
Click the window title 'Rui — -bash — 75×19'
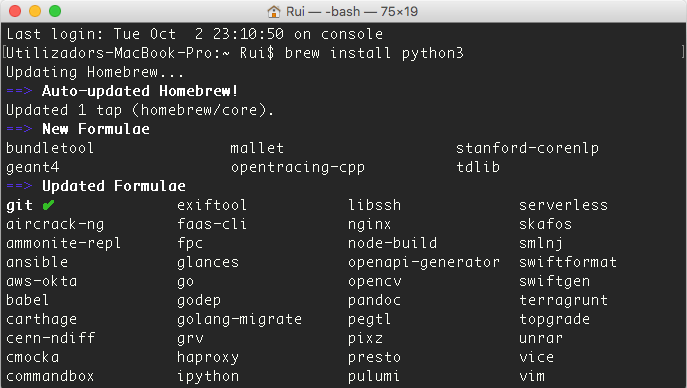pos(352,11)
